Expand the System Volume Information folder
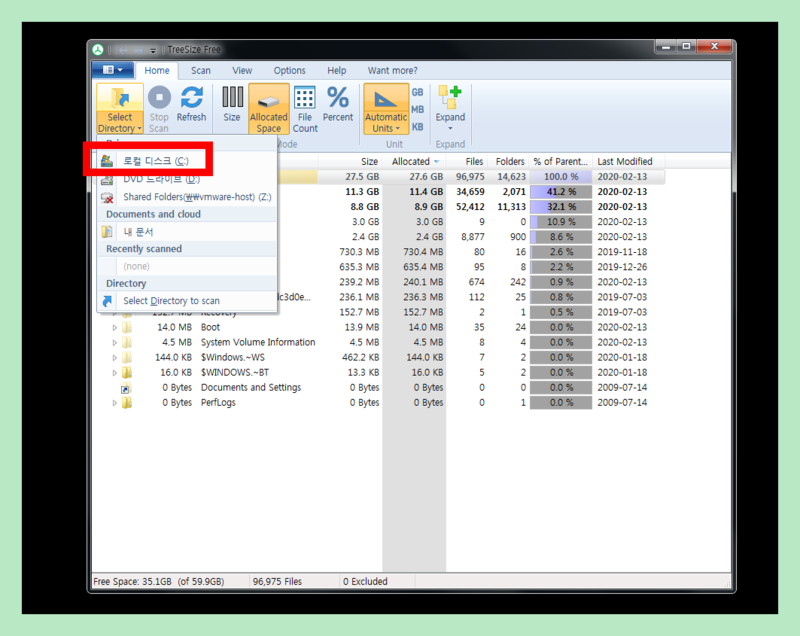The image size is (800, 636). [115, 343]
